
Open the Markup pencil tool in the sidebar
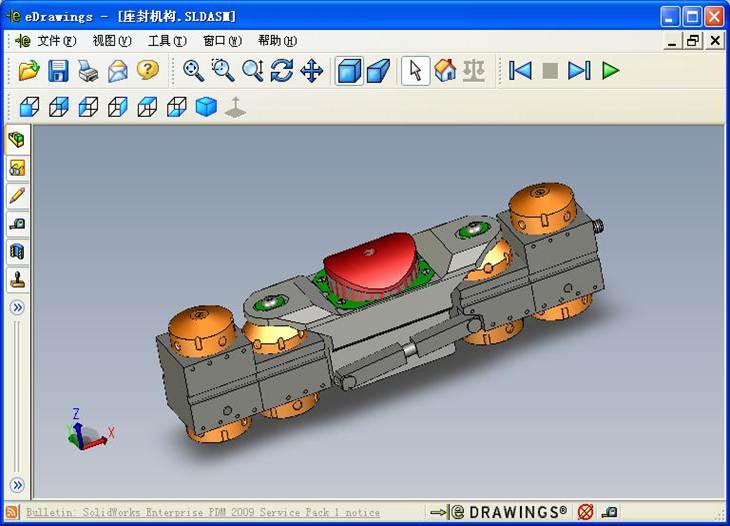click(17, 196)
